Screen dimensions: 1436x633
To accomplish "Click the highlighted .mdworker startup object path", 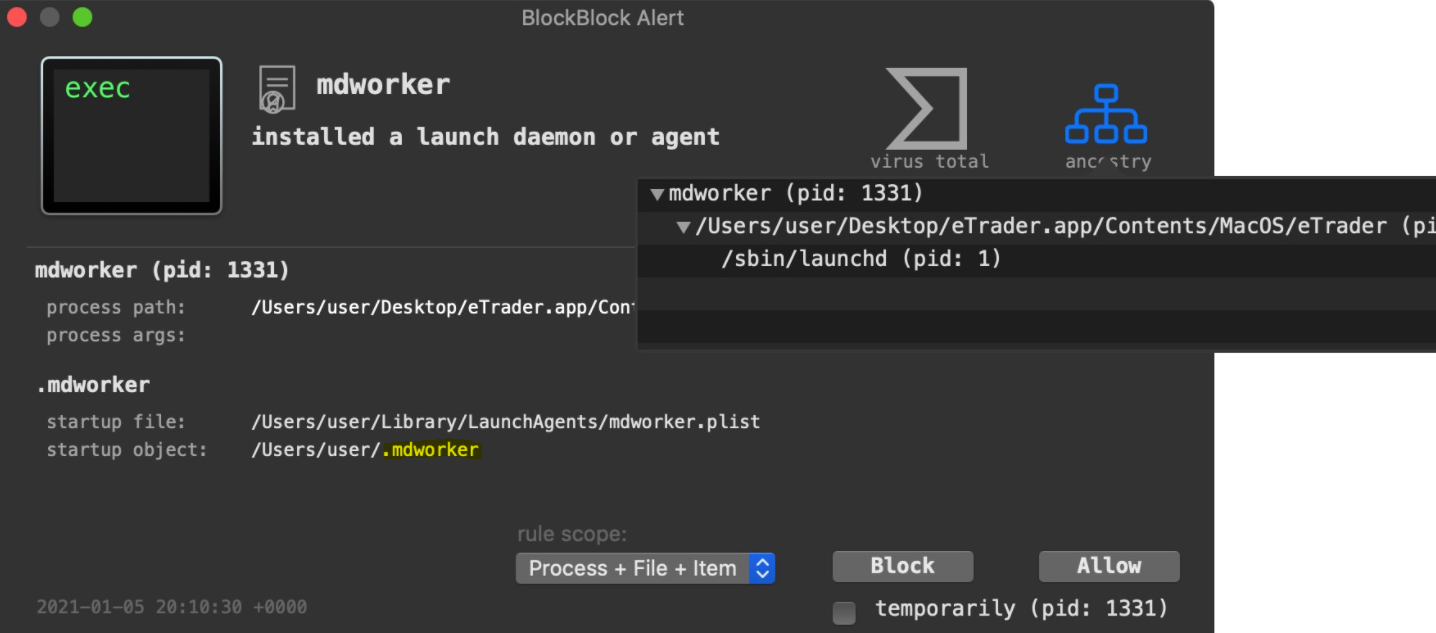I will point(430,450).
